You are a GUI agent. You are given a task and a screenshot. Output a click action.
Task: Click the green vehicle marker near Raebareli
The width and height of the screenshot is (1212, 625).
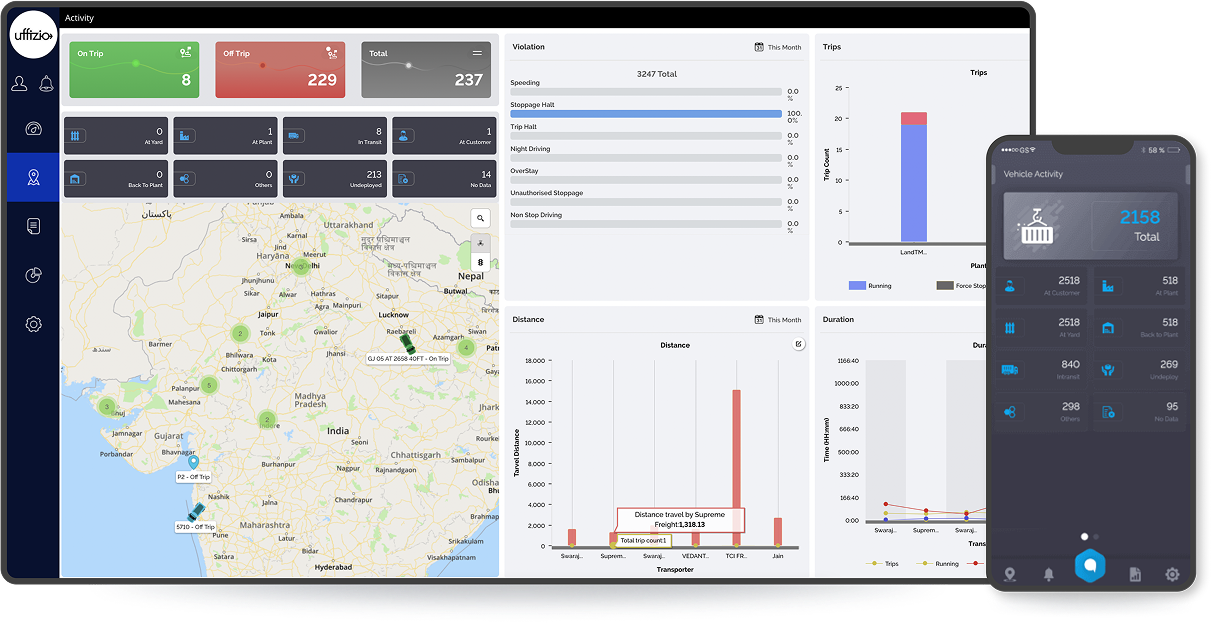[407, 342]
